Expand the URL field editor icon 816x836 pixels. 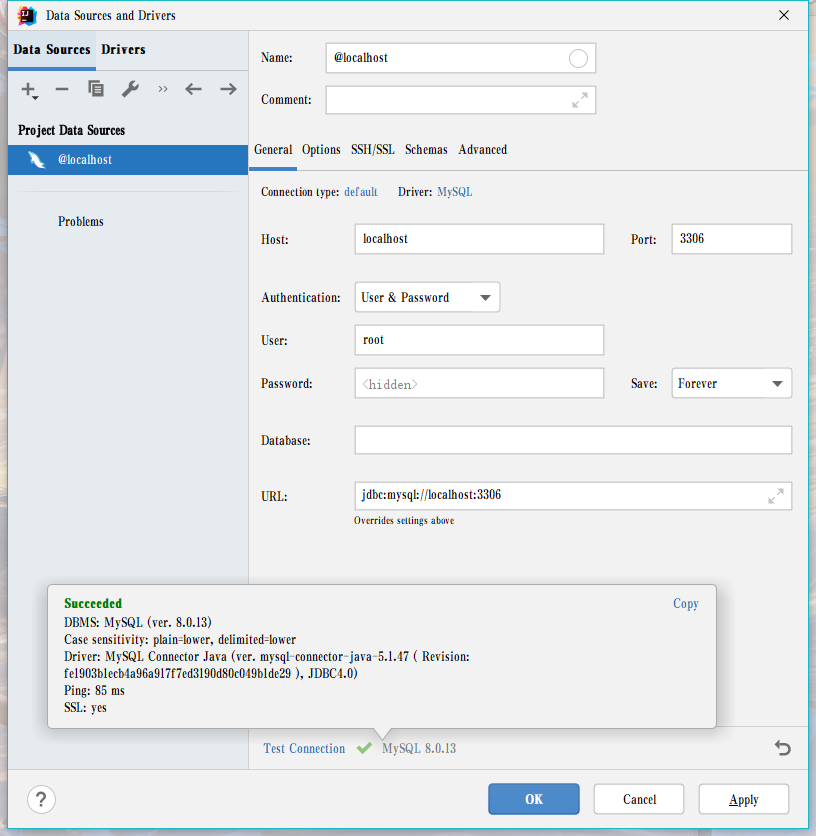(776, 496)
